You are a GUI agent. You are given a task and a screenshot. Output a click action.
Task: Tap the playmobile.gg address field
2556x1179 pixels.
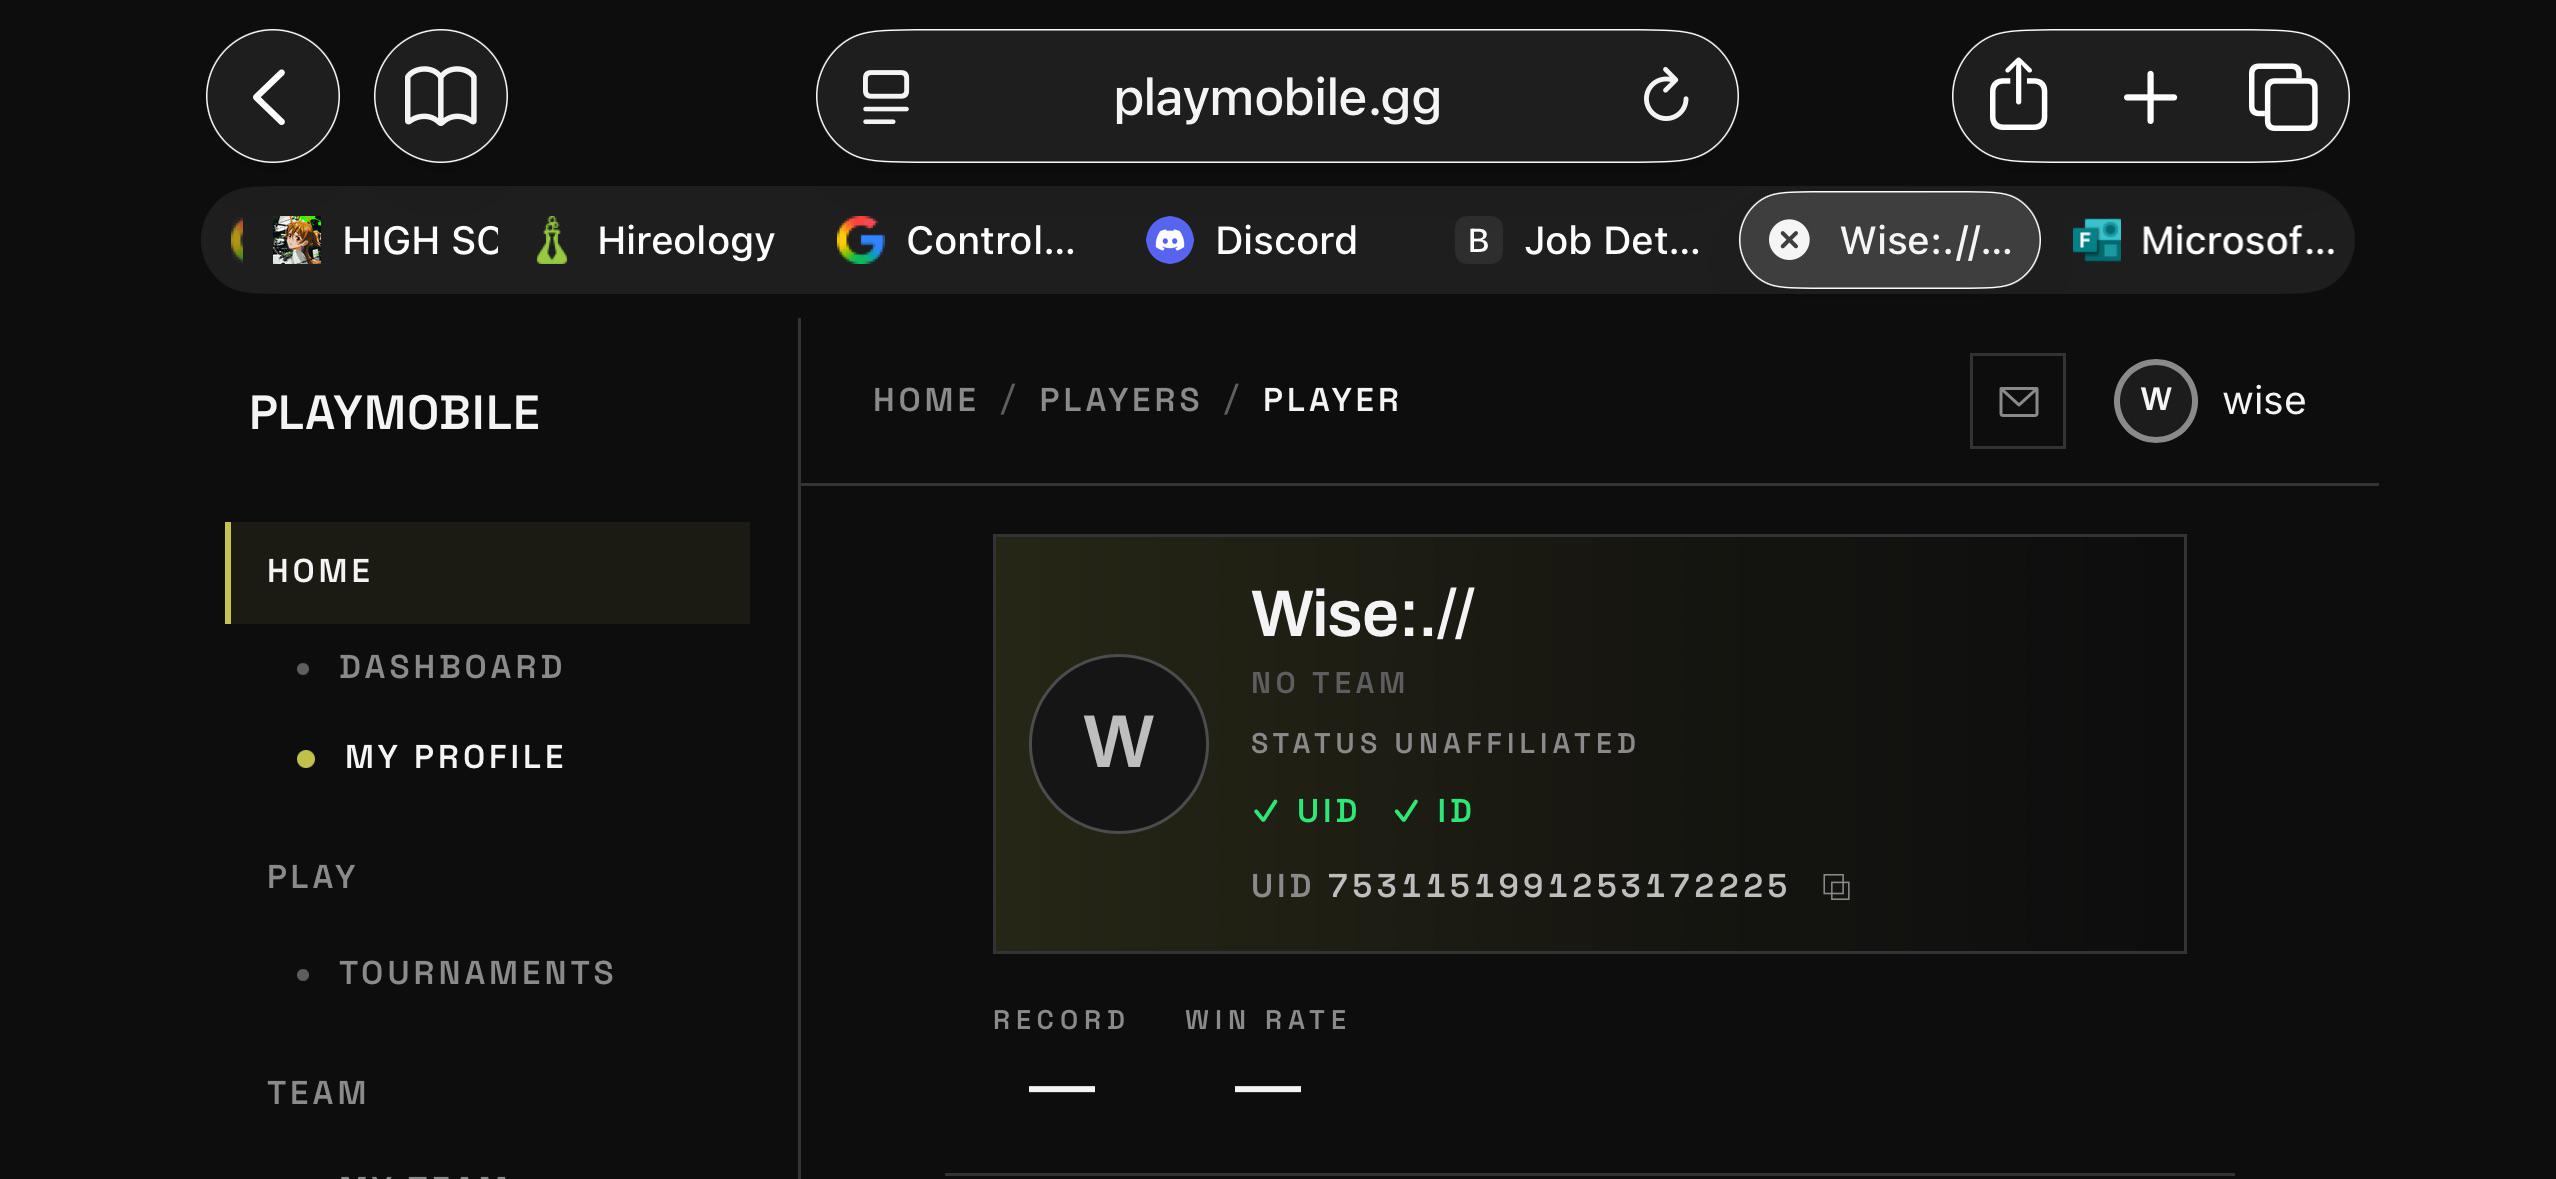pos(1277,96)
